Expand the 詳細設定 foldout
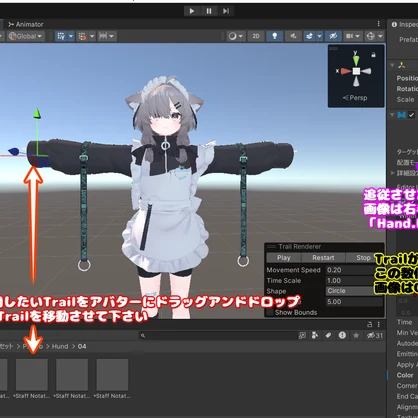The width and height of the screenshot is (418, 418). [x=393, y=173]
